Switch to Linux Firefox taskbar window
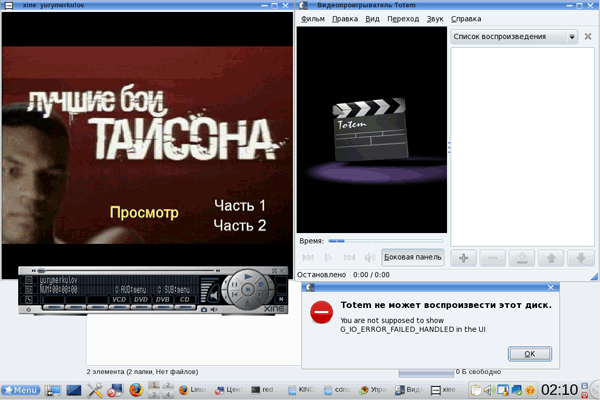The image size is (600, 400). 193,390
